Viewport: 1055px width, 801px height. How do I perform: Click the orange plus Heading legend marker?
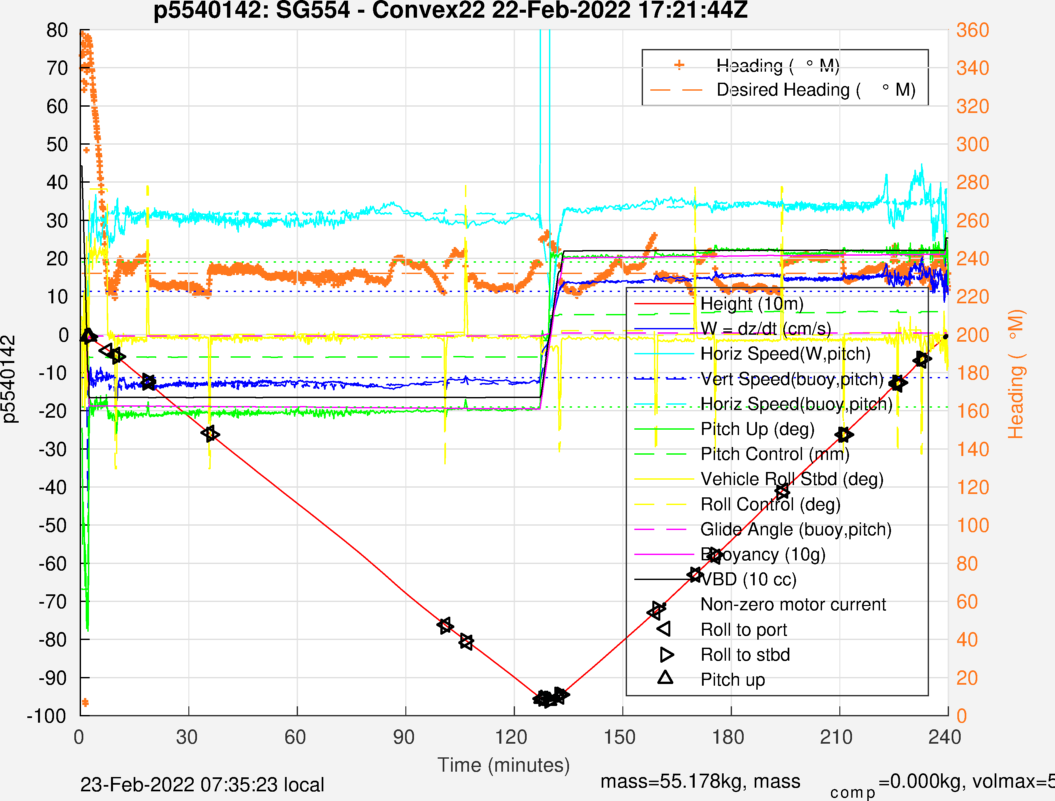tap(680, 65)
